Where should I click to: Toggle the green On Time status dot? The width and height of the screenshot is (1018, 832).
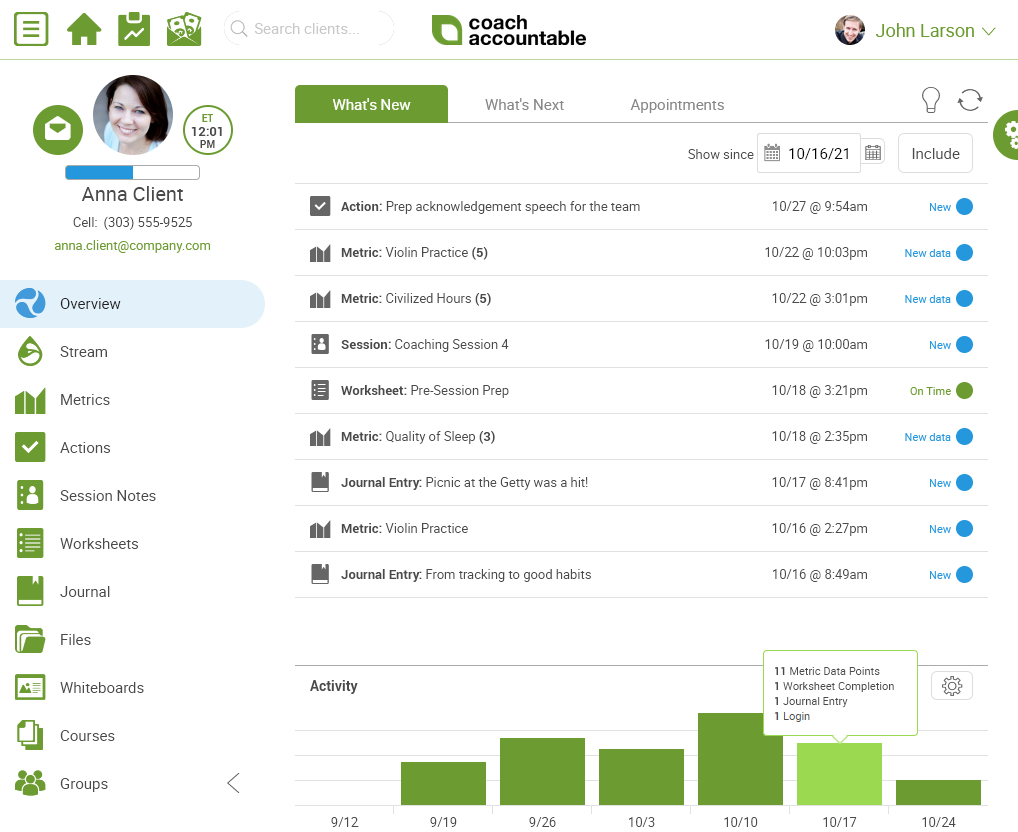tap(965, 391)
